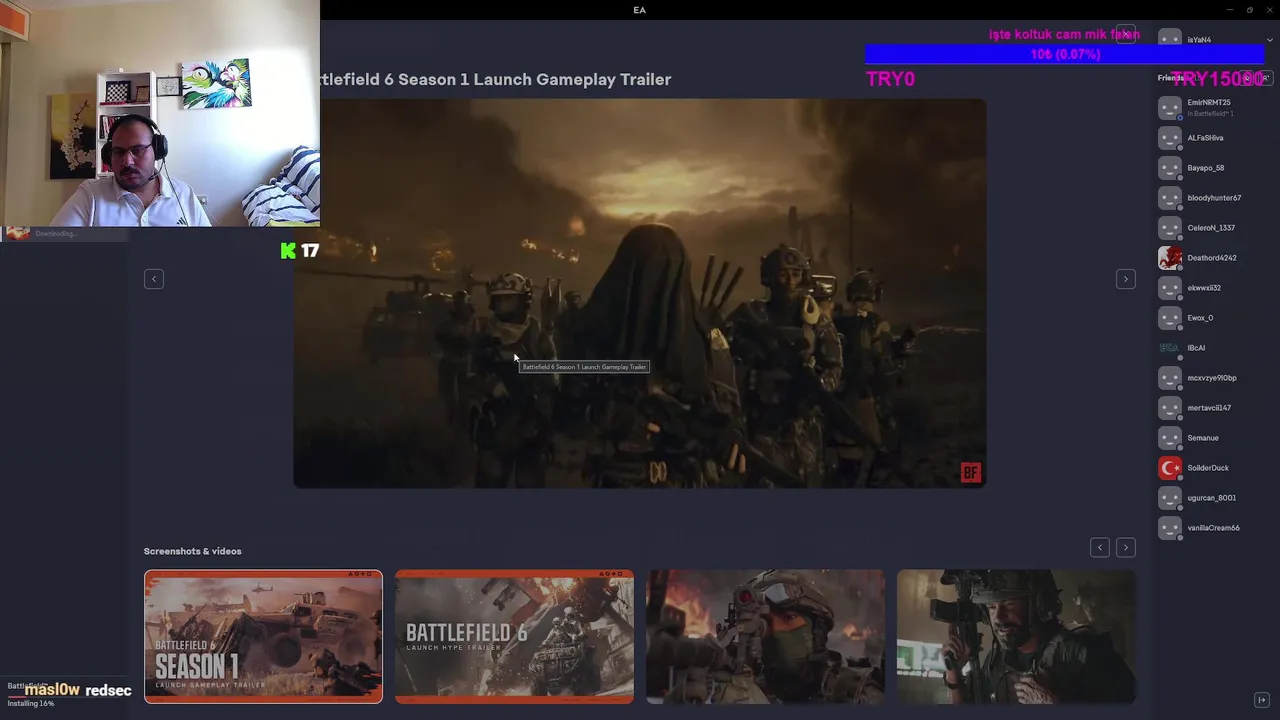Open friend name SoliderDuck

[1208, 468]
